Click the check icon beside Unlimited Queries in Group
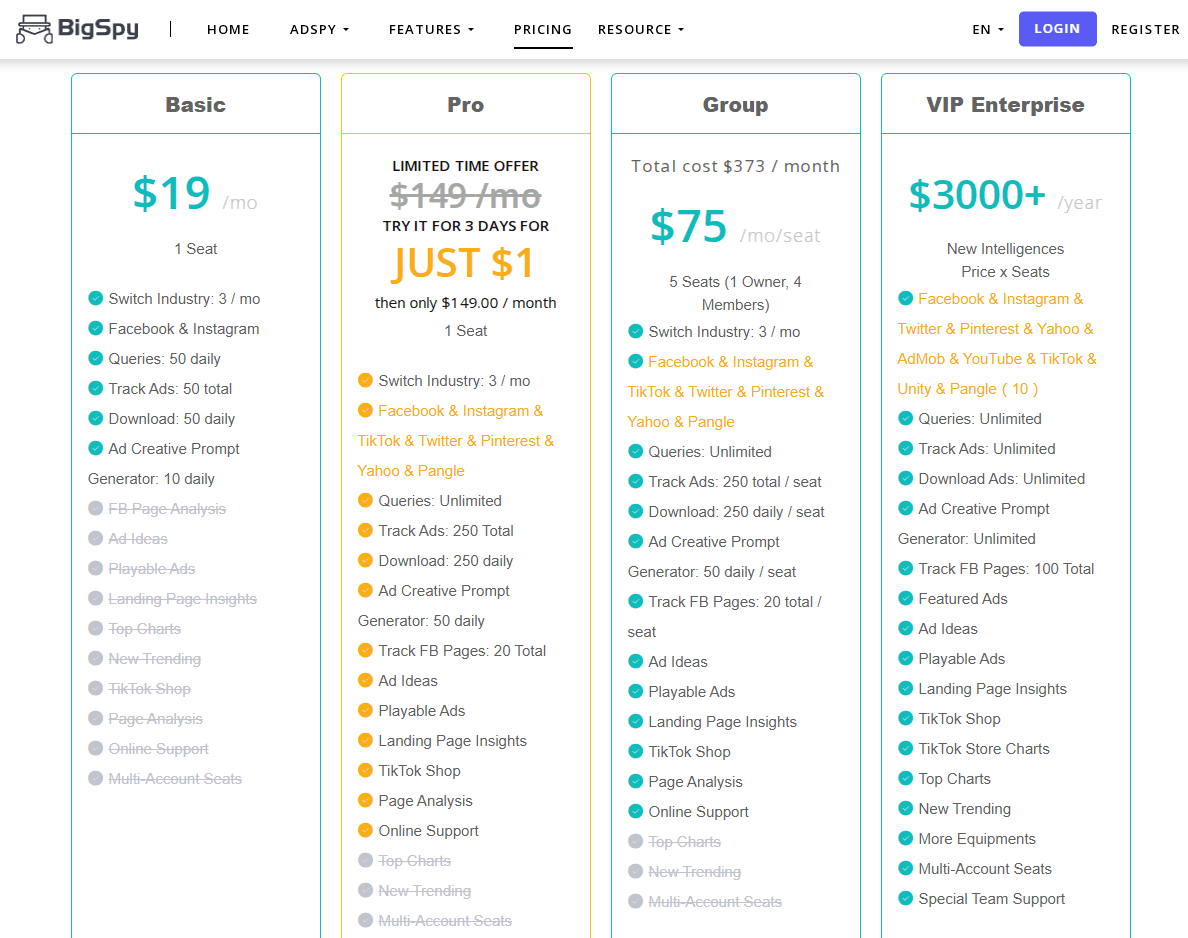Image resolution: width=1188 pixels, height=938 pixels. point(636,451)
